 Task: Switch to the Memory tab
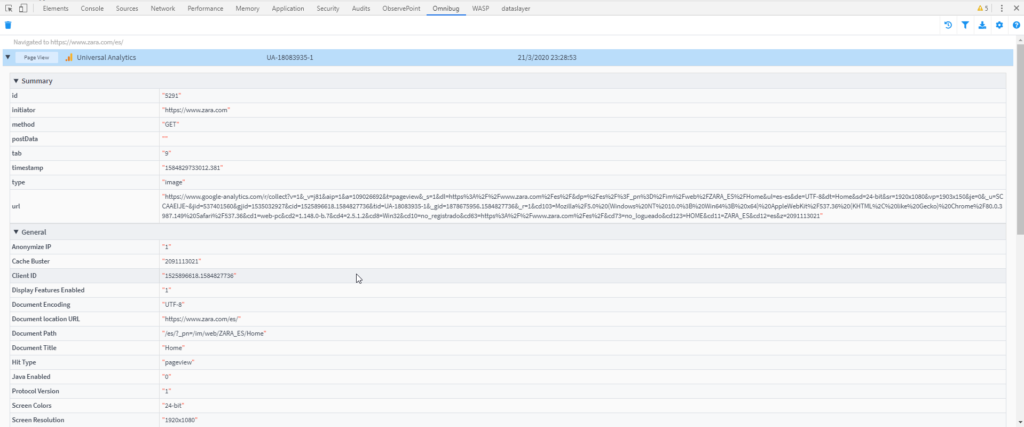(248, 8)
